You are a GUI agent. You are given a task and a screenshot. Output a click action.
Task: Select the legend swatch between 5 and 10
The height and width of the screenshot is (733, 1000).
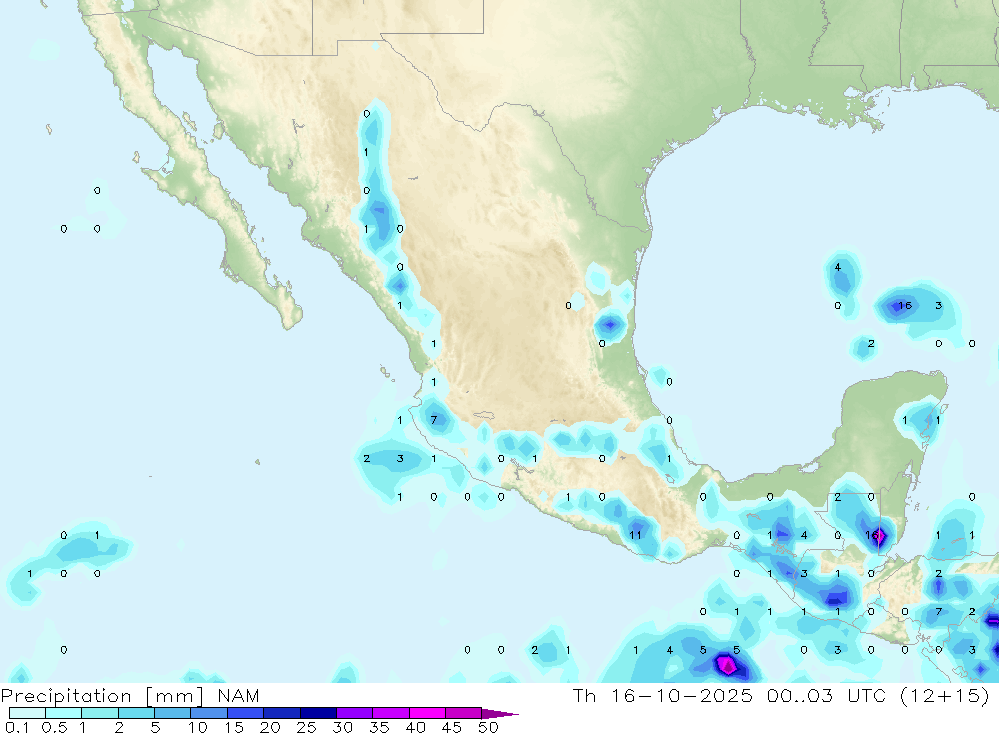pos(172,713)
